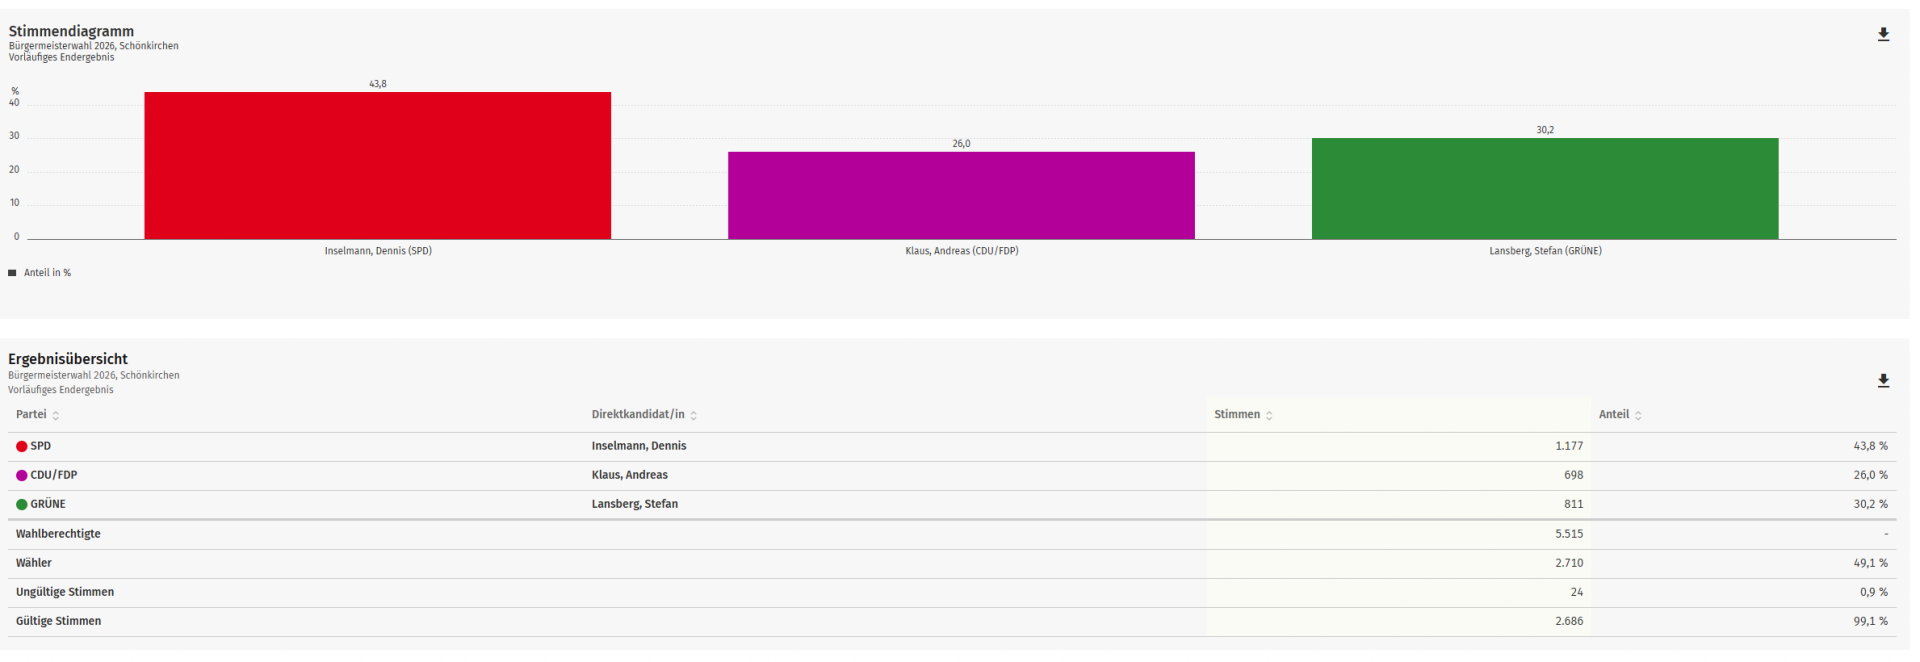
Task: Toggle the Anteil in % legend marker
Action: click(12, 273)
